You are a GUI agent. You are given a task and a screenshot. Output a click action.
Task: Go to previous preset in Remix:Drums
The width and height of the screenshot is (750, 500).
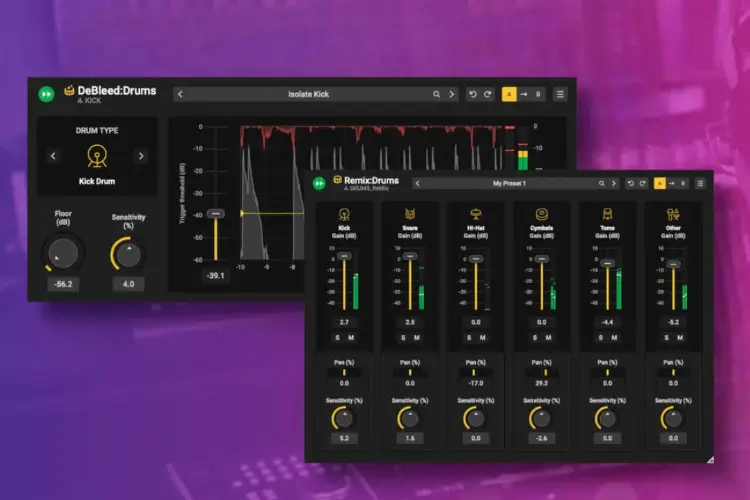click(x=418, y=183)
